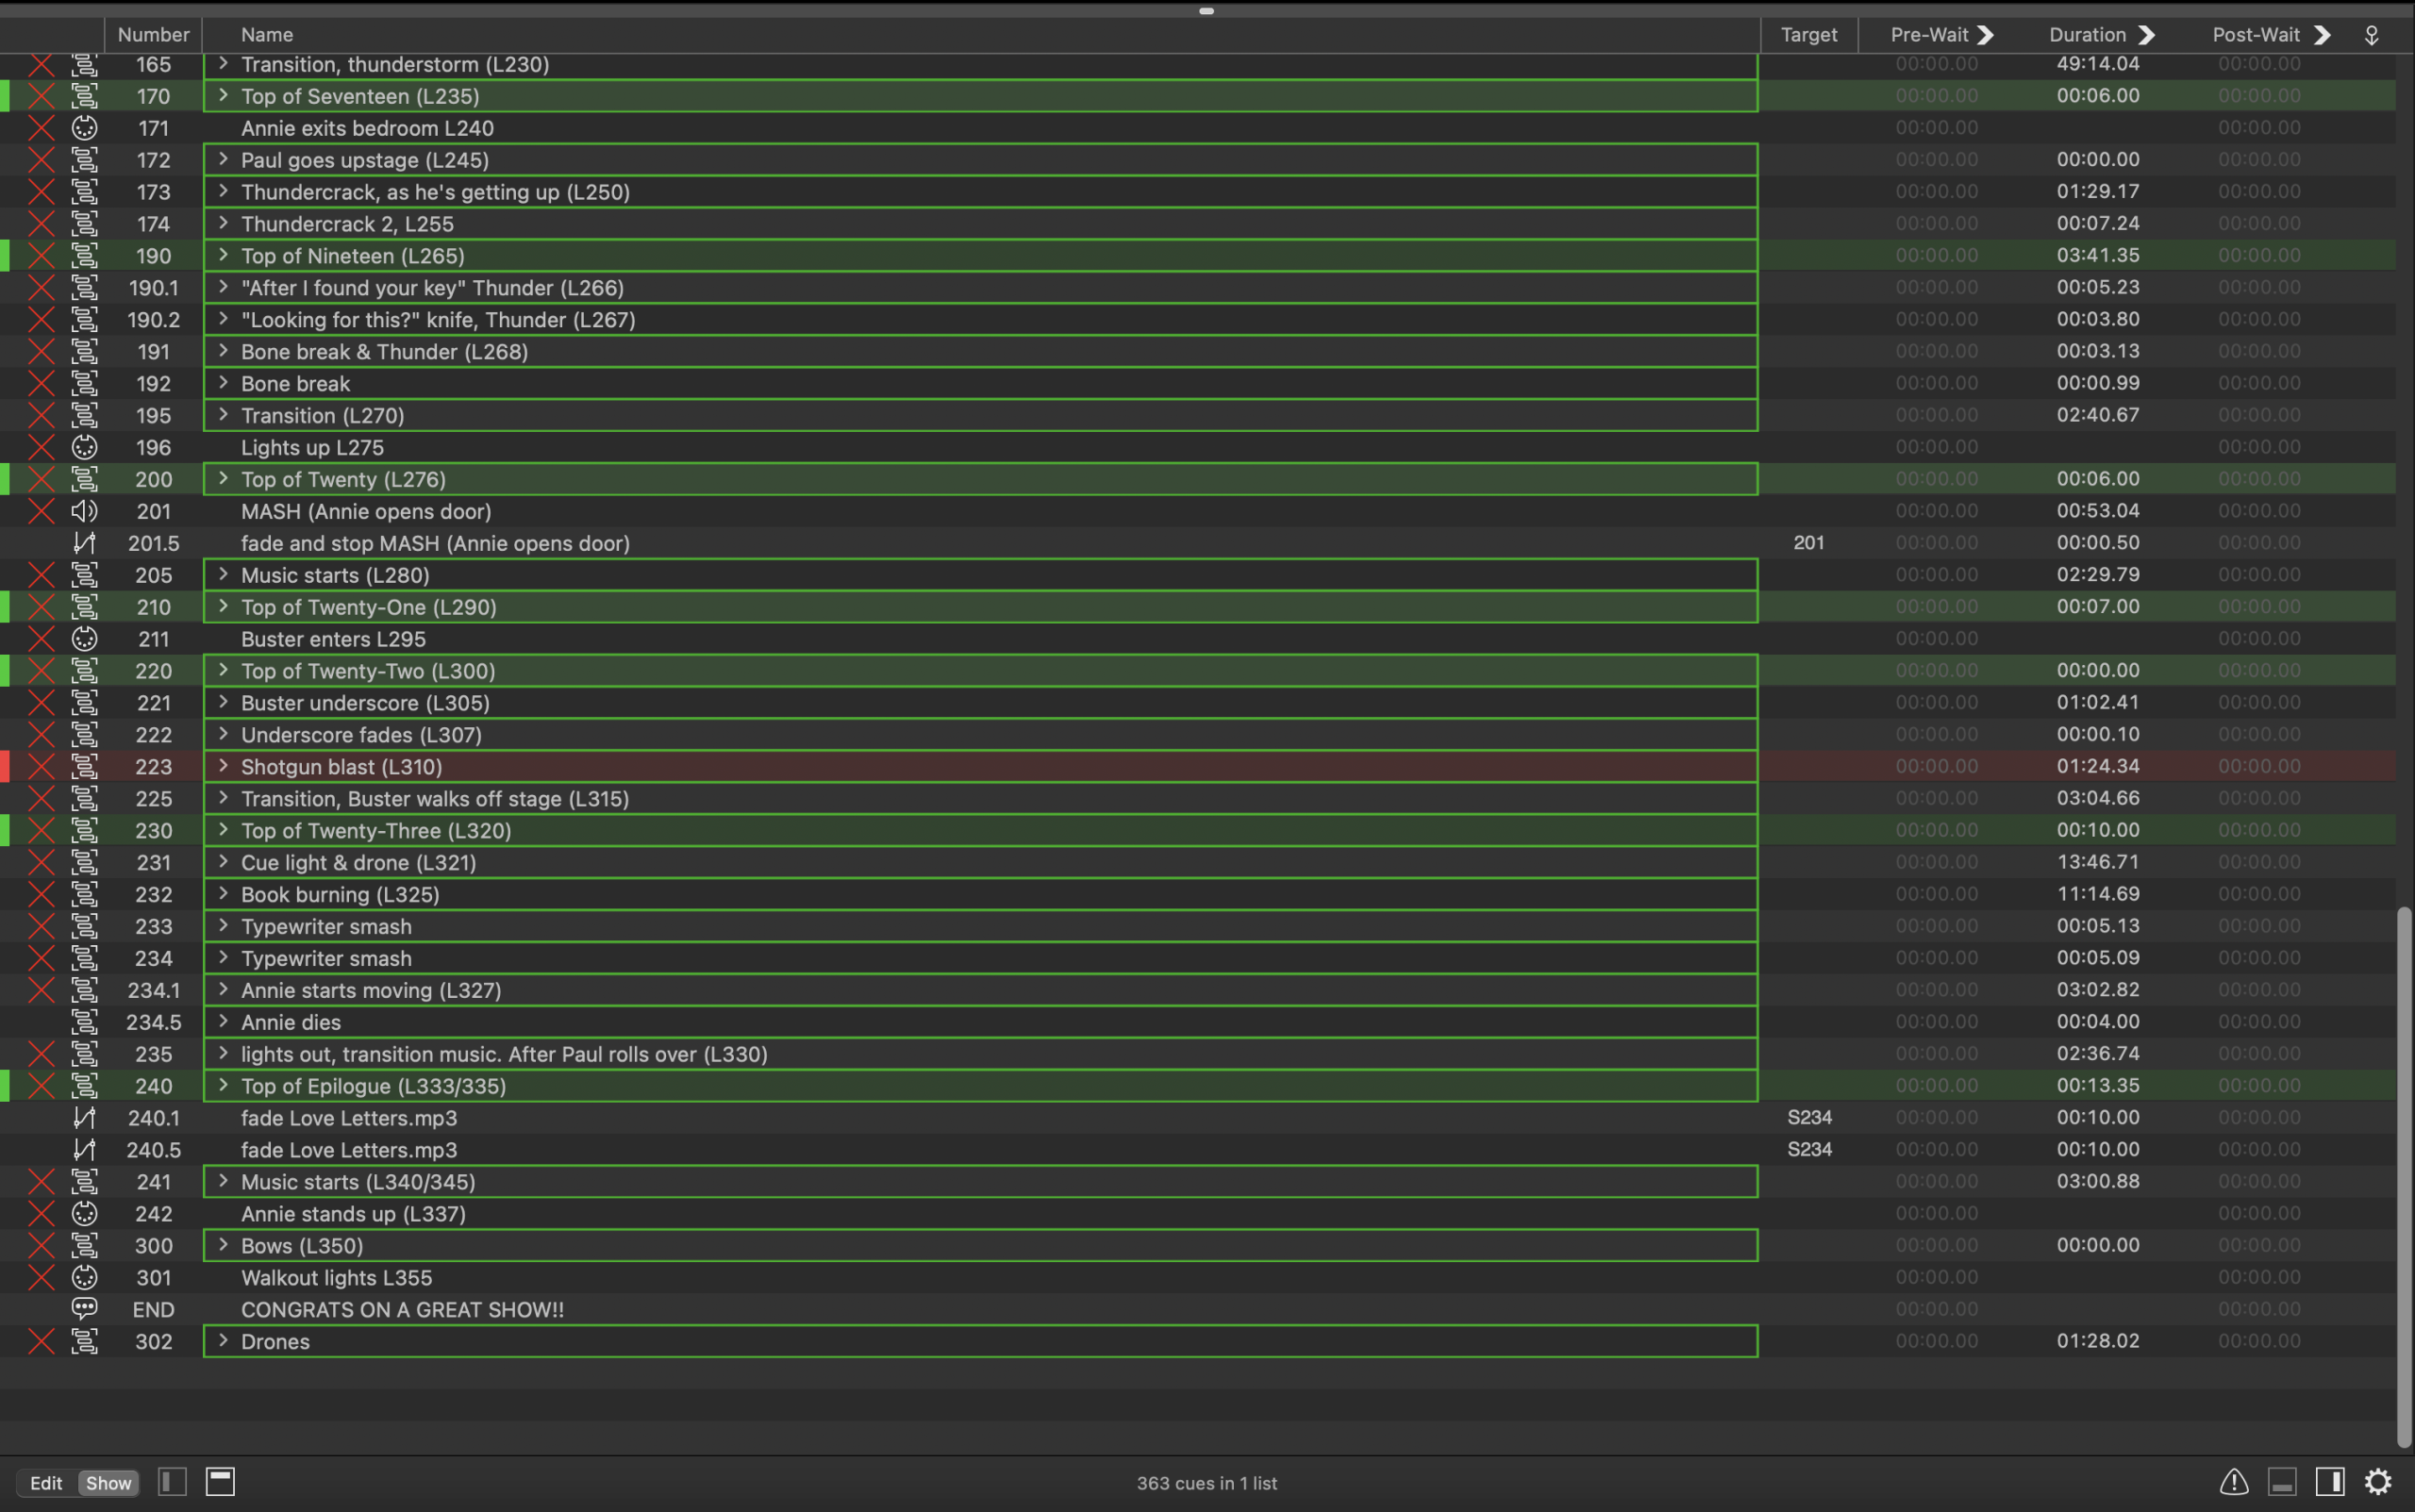This screenshot has height=1512, width=2415.
Task: Click the cue list vertical scrollbar
Action: pyautogui.click(x=2403, y=1175)
